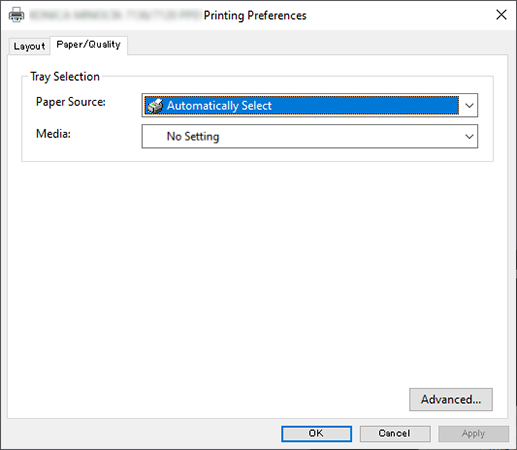The width and height of the screenshot is (517, 450).
Task: Close the Printing Preferences dialog with X
Action: [x=501, y=15]
